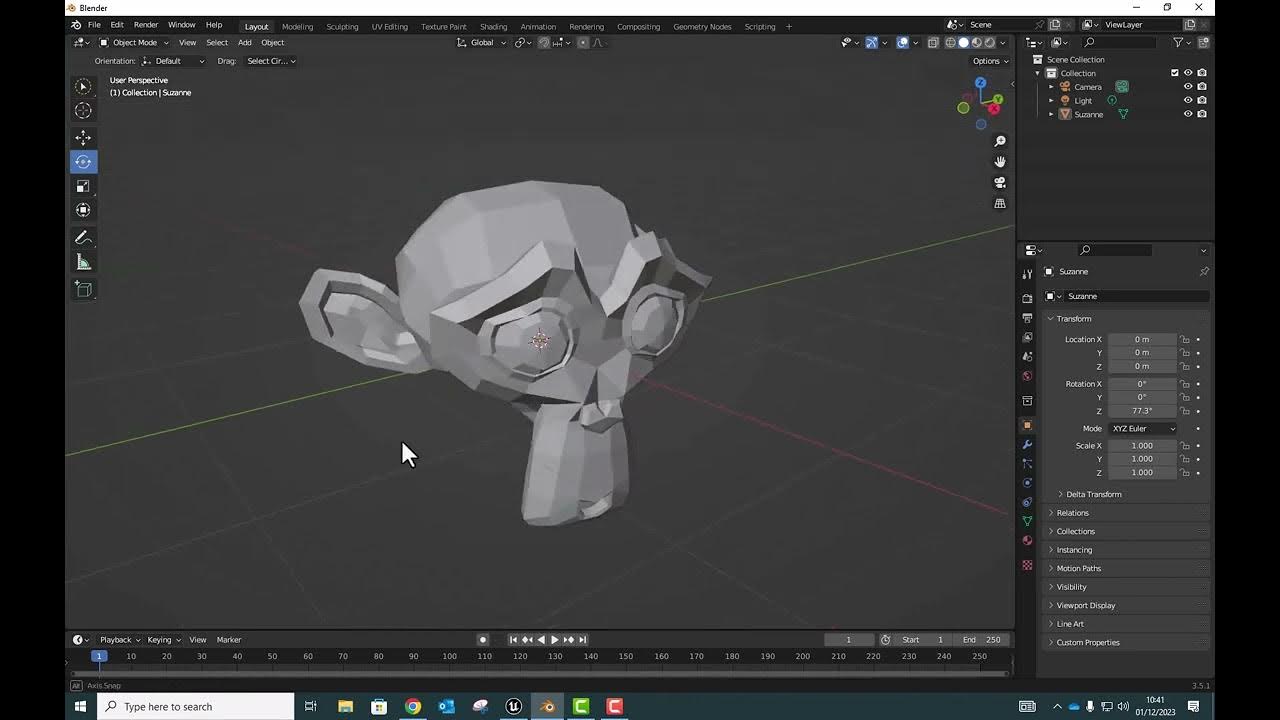Click Rotation Z value field 77.3°

point(1143,411)
